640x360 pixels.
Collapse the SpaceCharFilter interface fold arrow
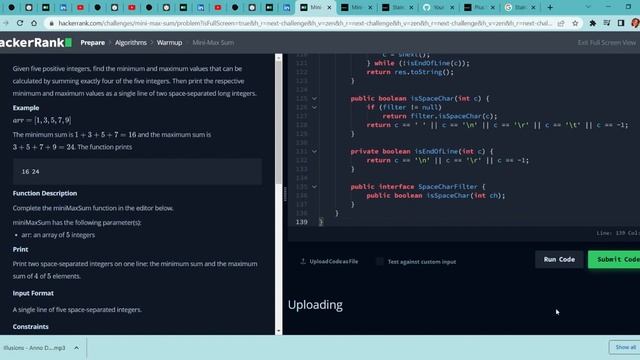coord(314,187)
